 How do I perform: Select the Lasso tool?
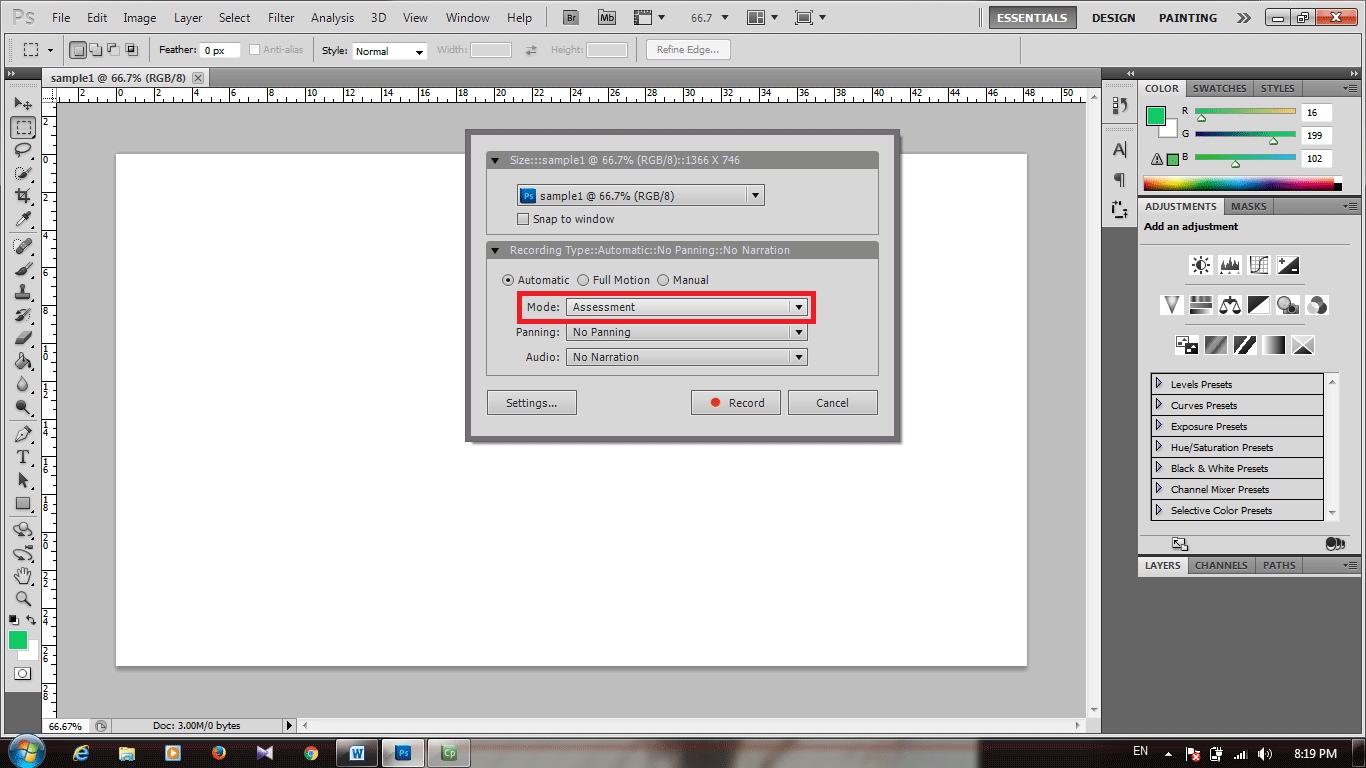coord(23,150)
